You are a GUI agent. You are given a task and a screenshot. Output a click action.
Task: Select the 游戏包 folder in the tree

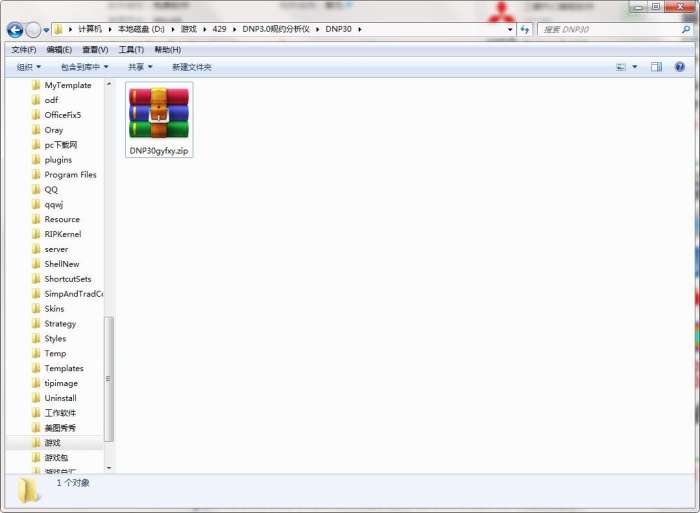(x=50, y=458)
